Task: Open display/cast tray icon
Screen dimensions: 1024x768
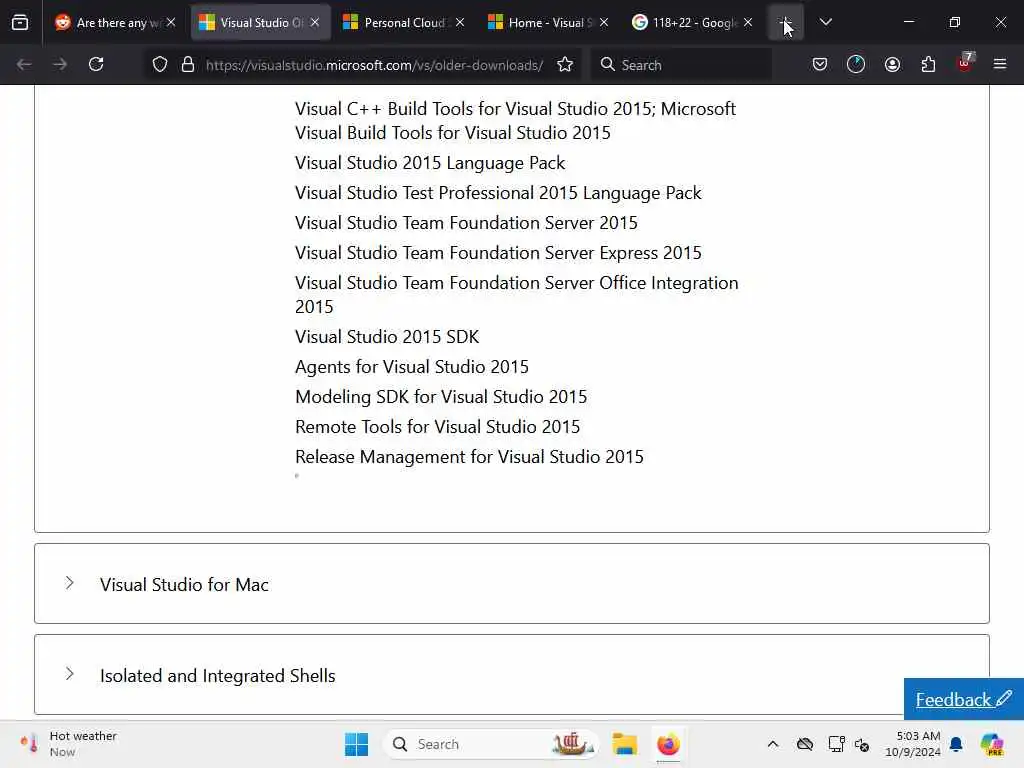Action: (x=836, y=744)
